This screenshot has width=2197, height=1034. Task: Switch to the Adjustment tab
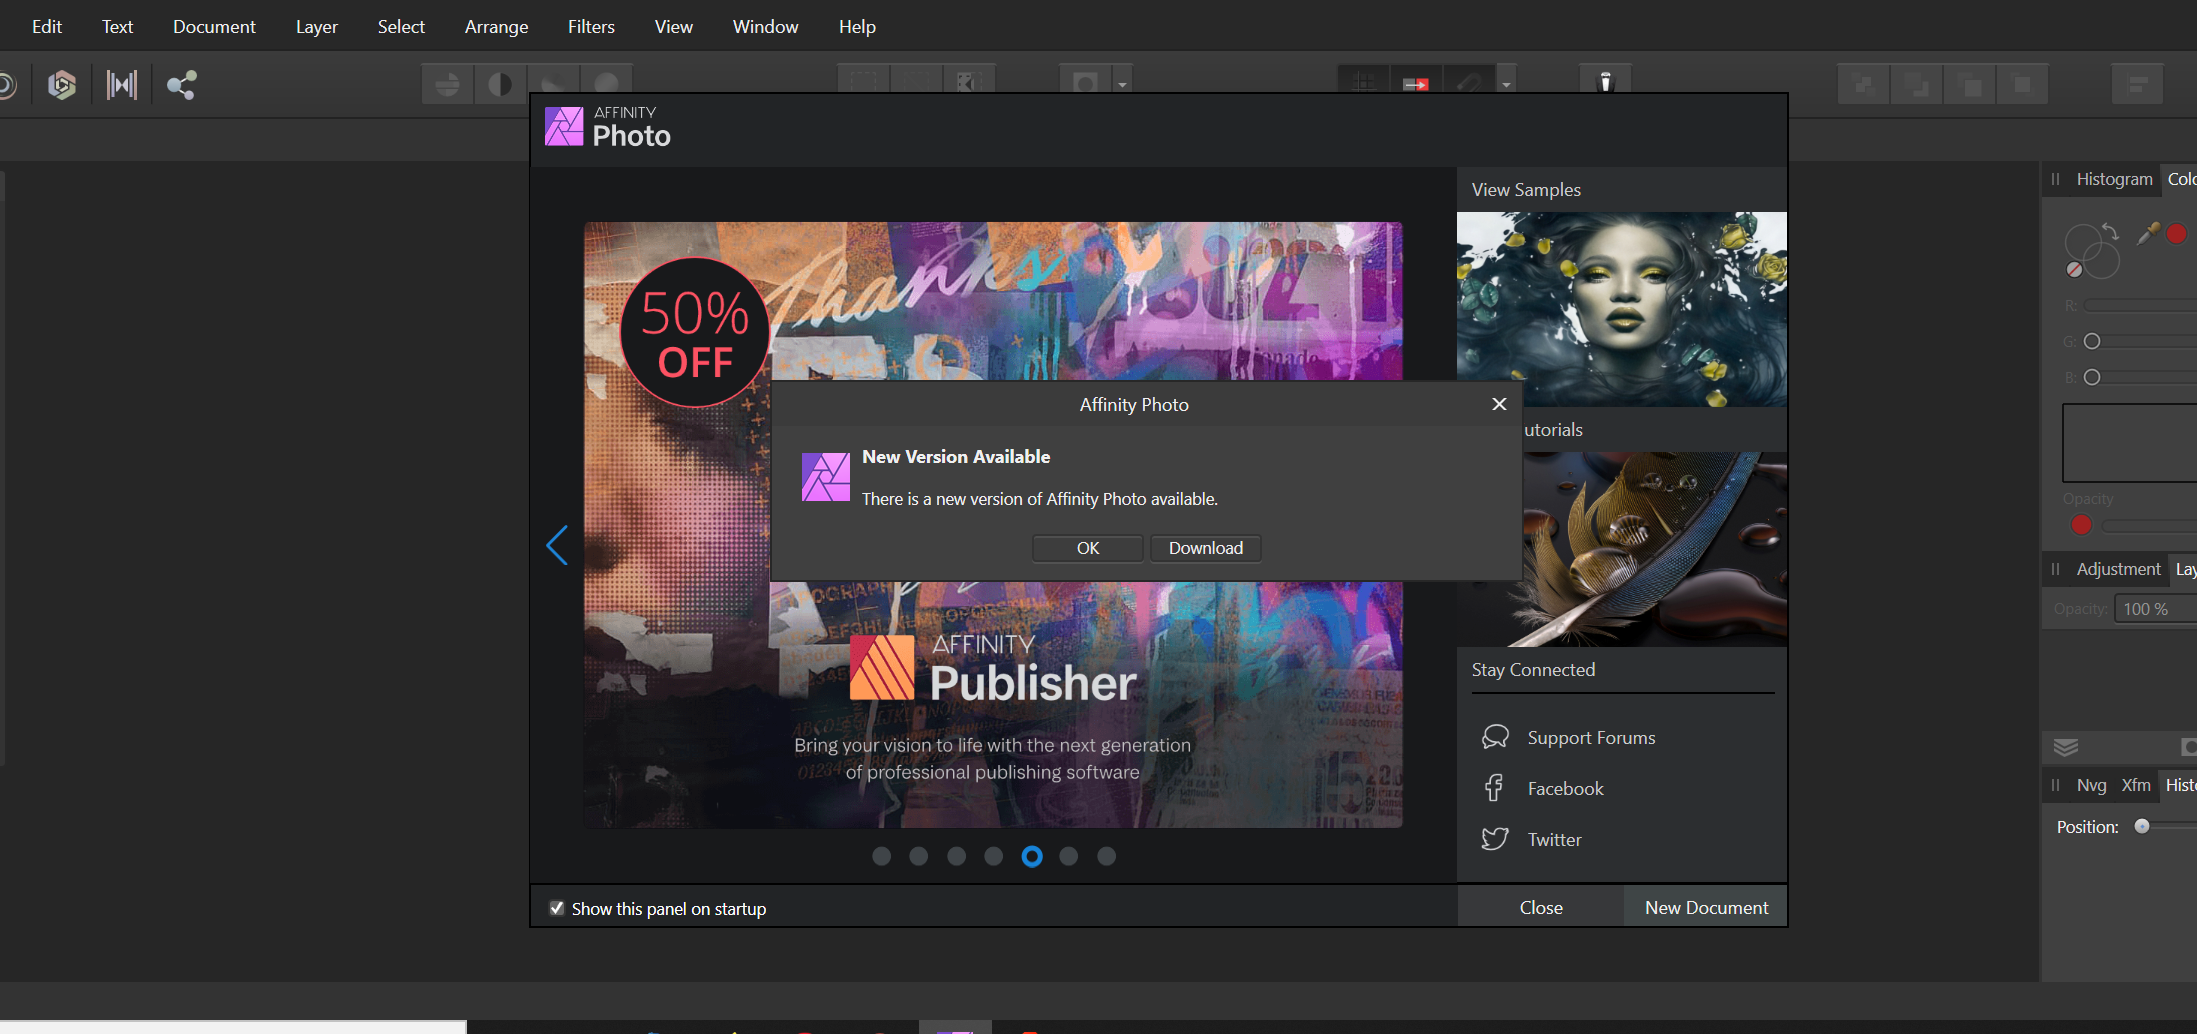click(2118, 569)
